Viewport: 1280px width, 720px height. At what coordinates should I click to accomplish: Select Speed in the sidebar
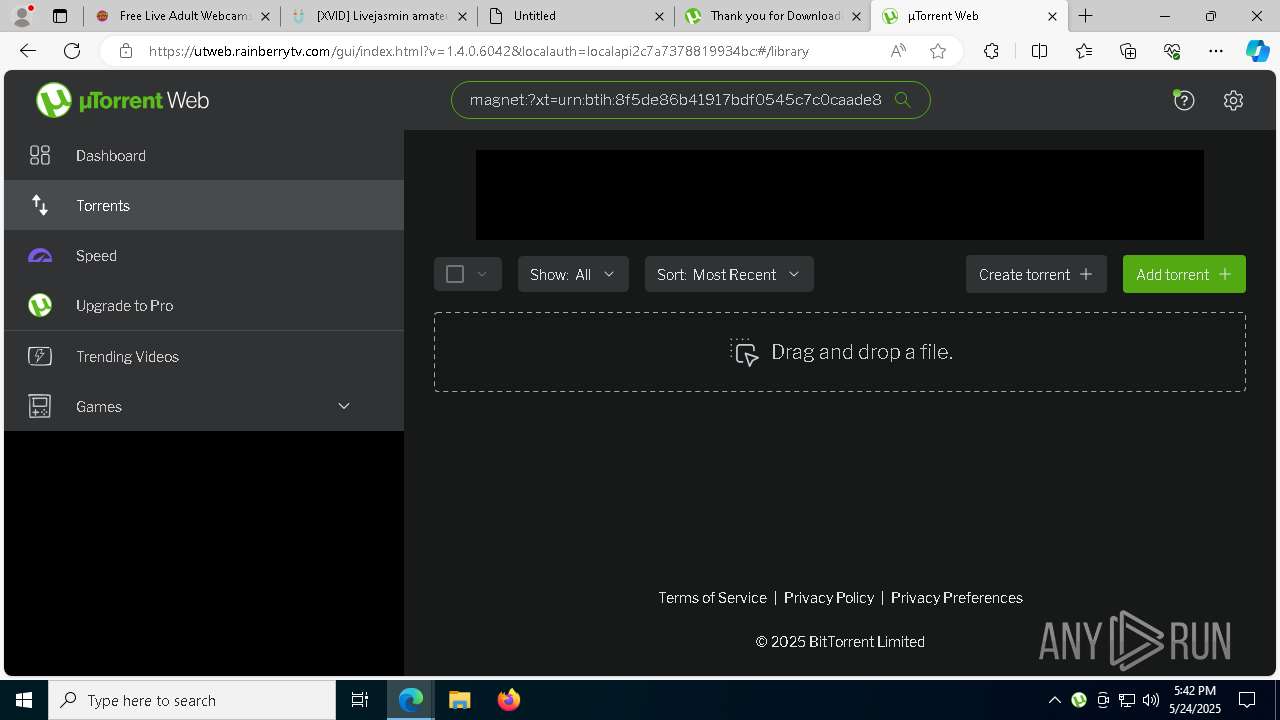pyautogui.click(x=204, y=255)
